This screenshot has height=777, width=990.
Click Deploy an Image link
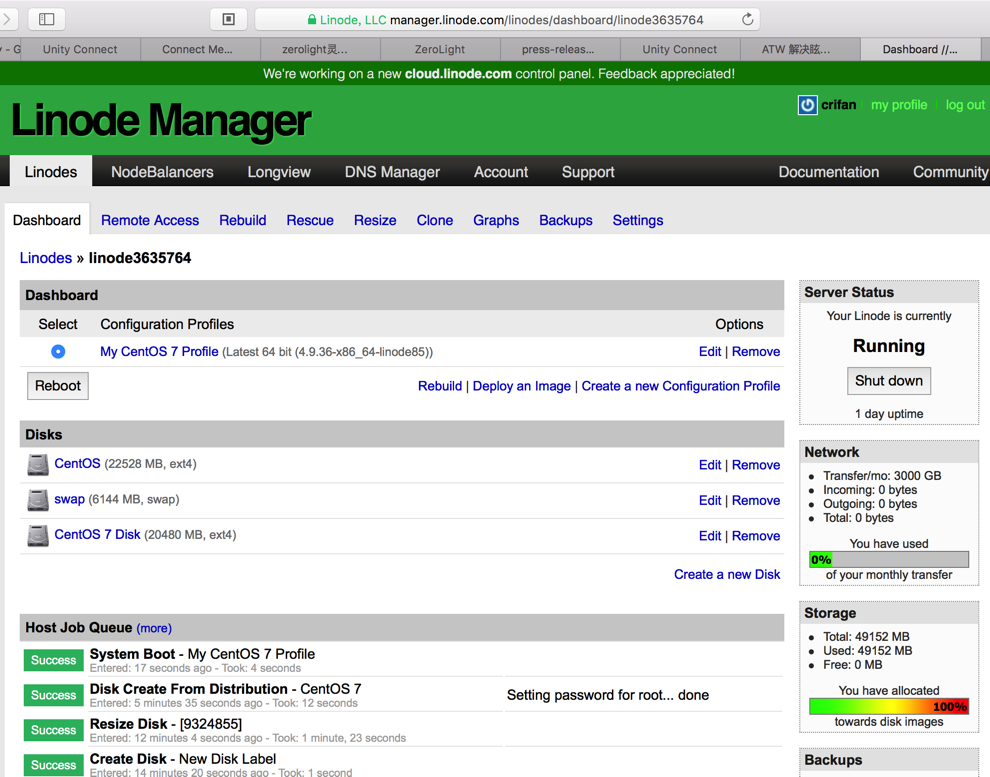pos(522,386)
